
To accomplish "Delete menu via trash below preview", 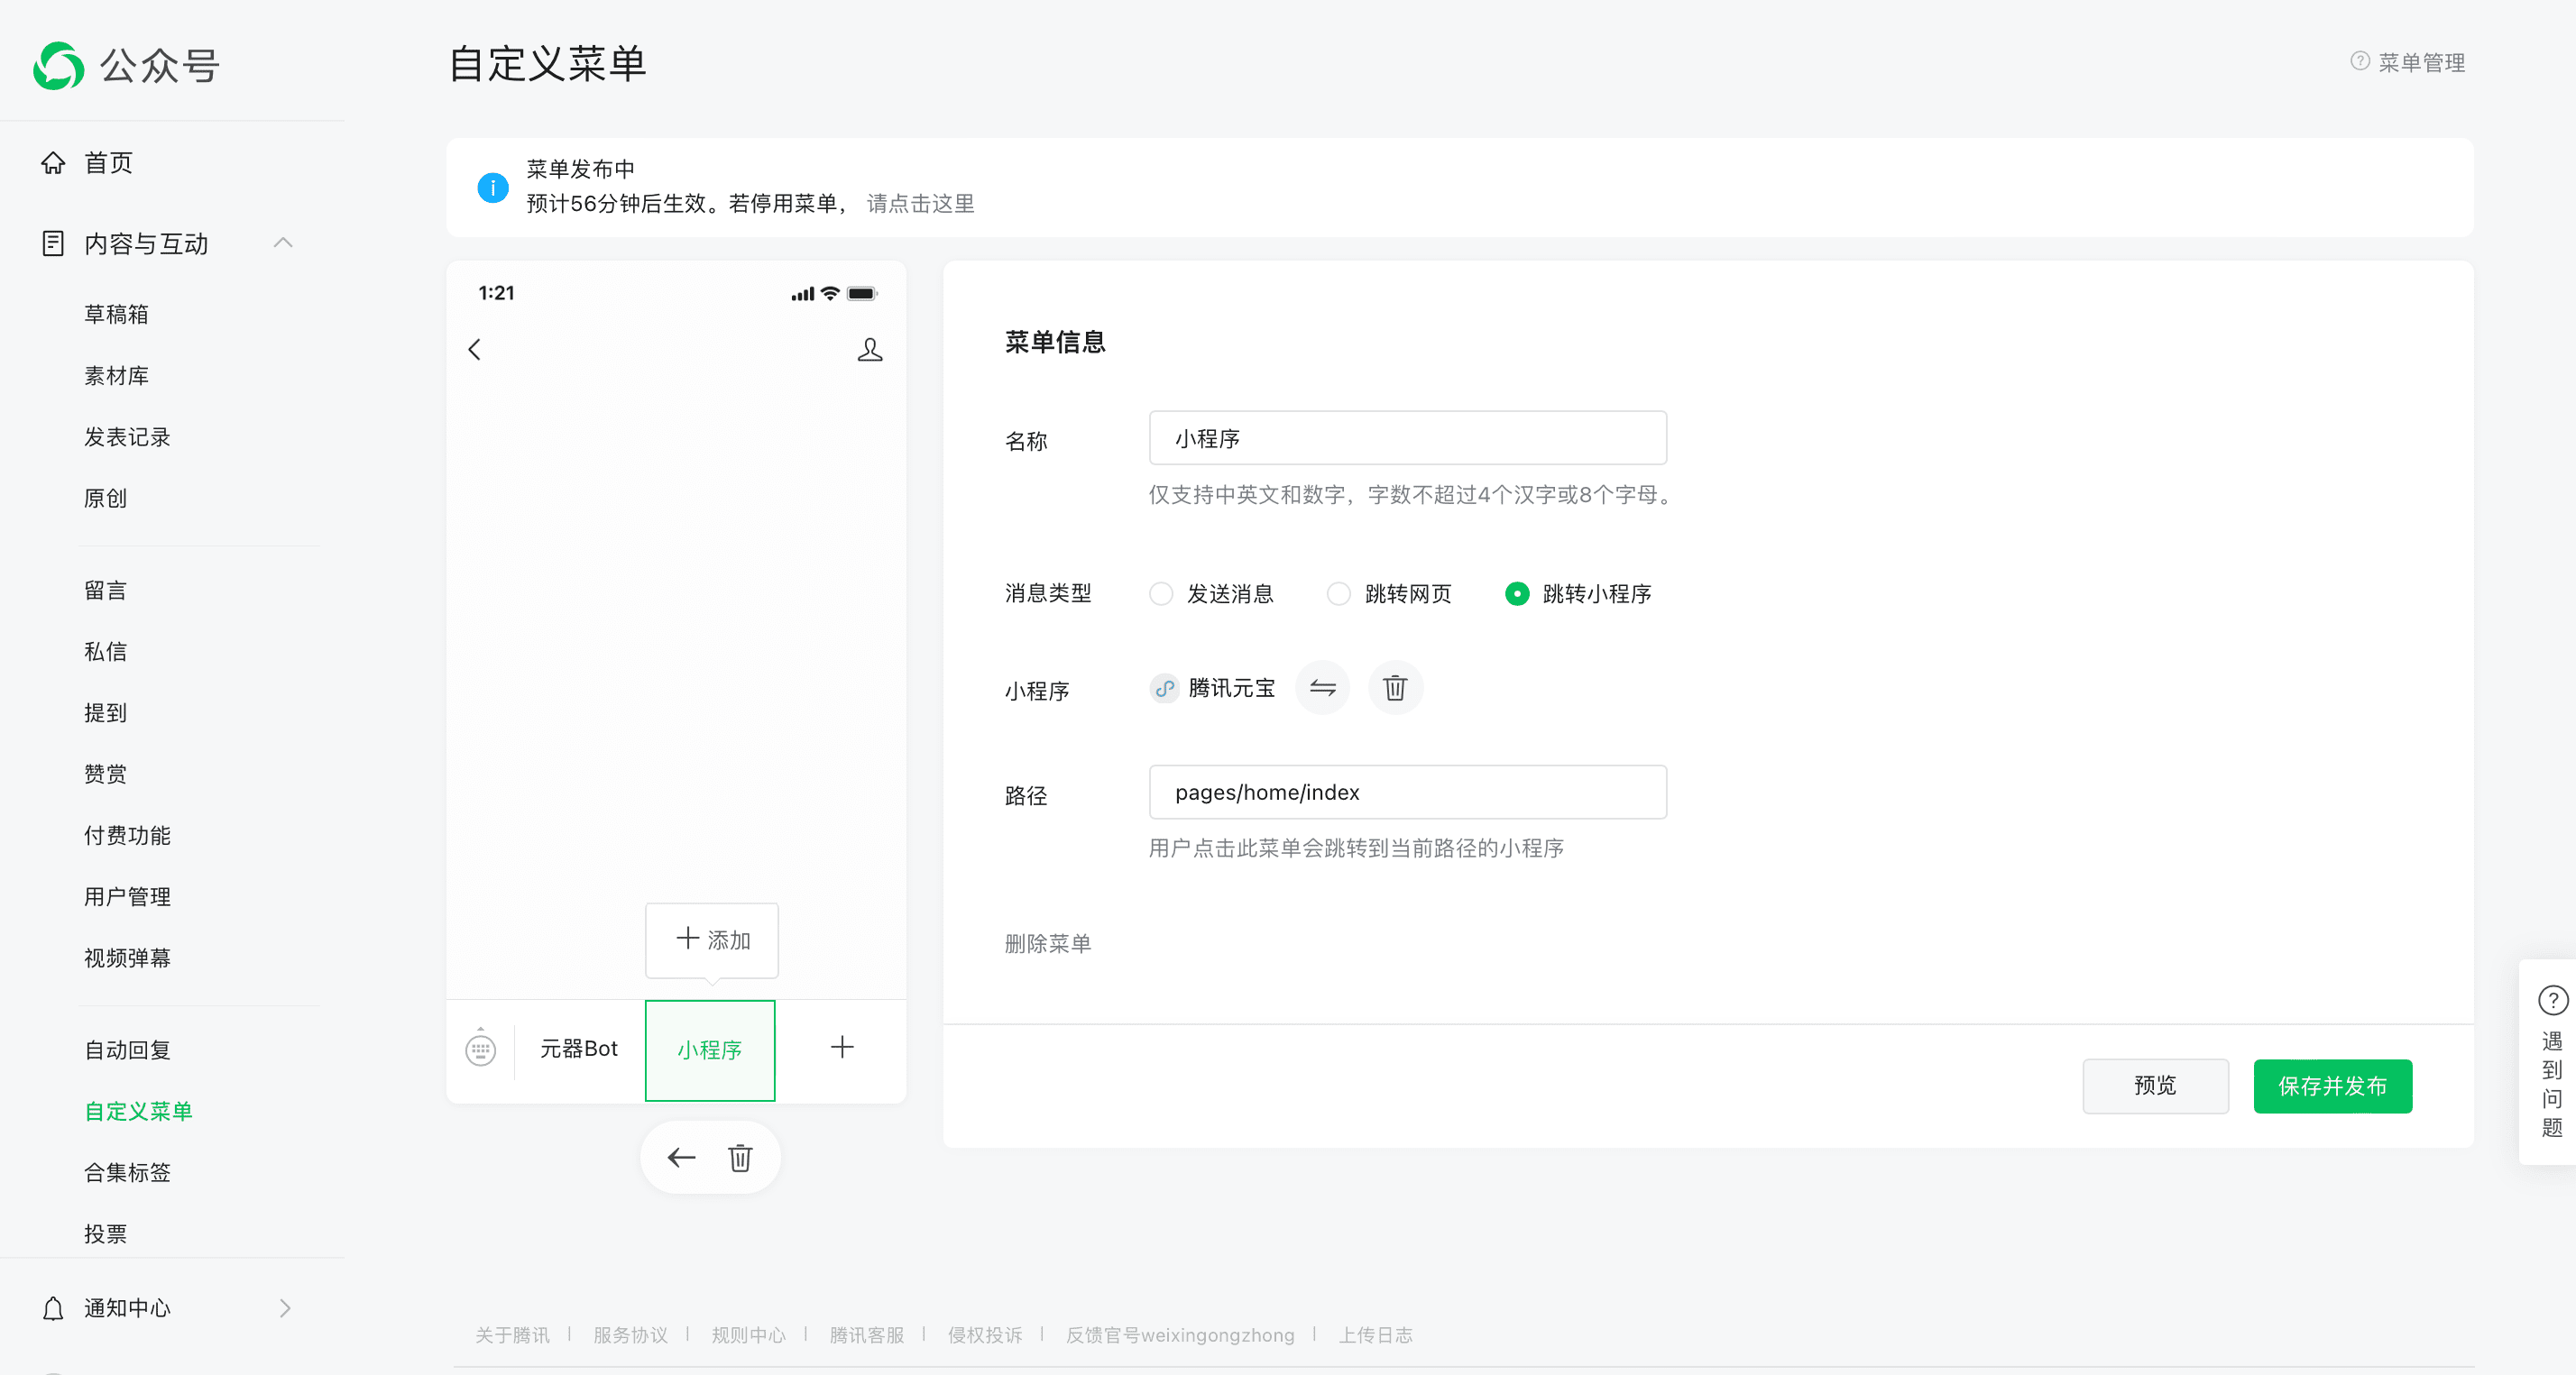I will (740, 1158).
